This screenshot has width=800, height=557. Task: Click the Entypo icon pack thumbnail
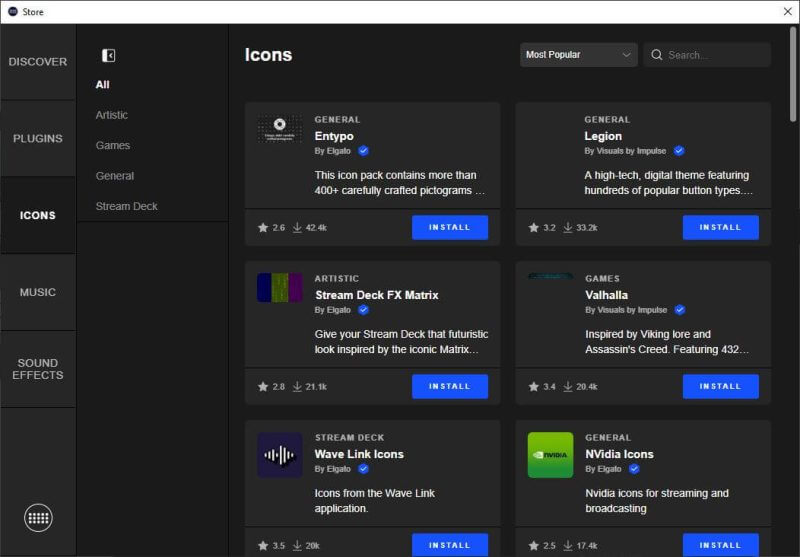(280, 129)
